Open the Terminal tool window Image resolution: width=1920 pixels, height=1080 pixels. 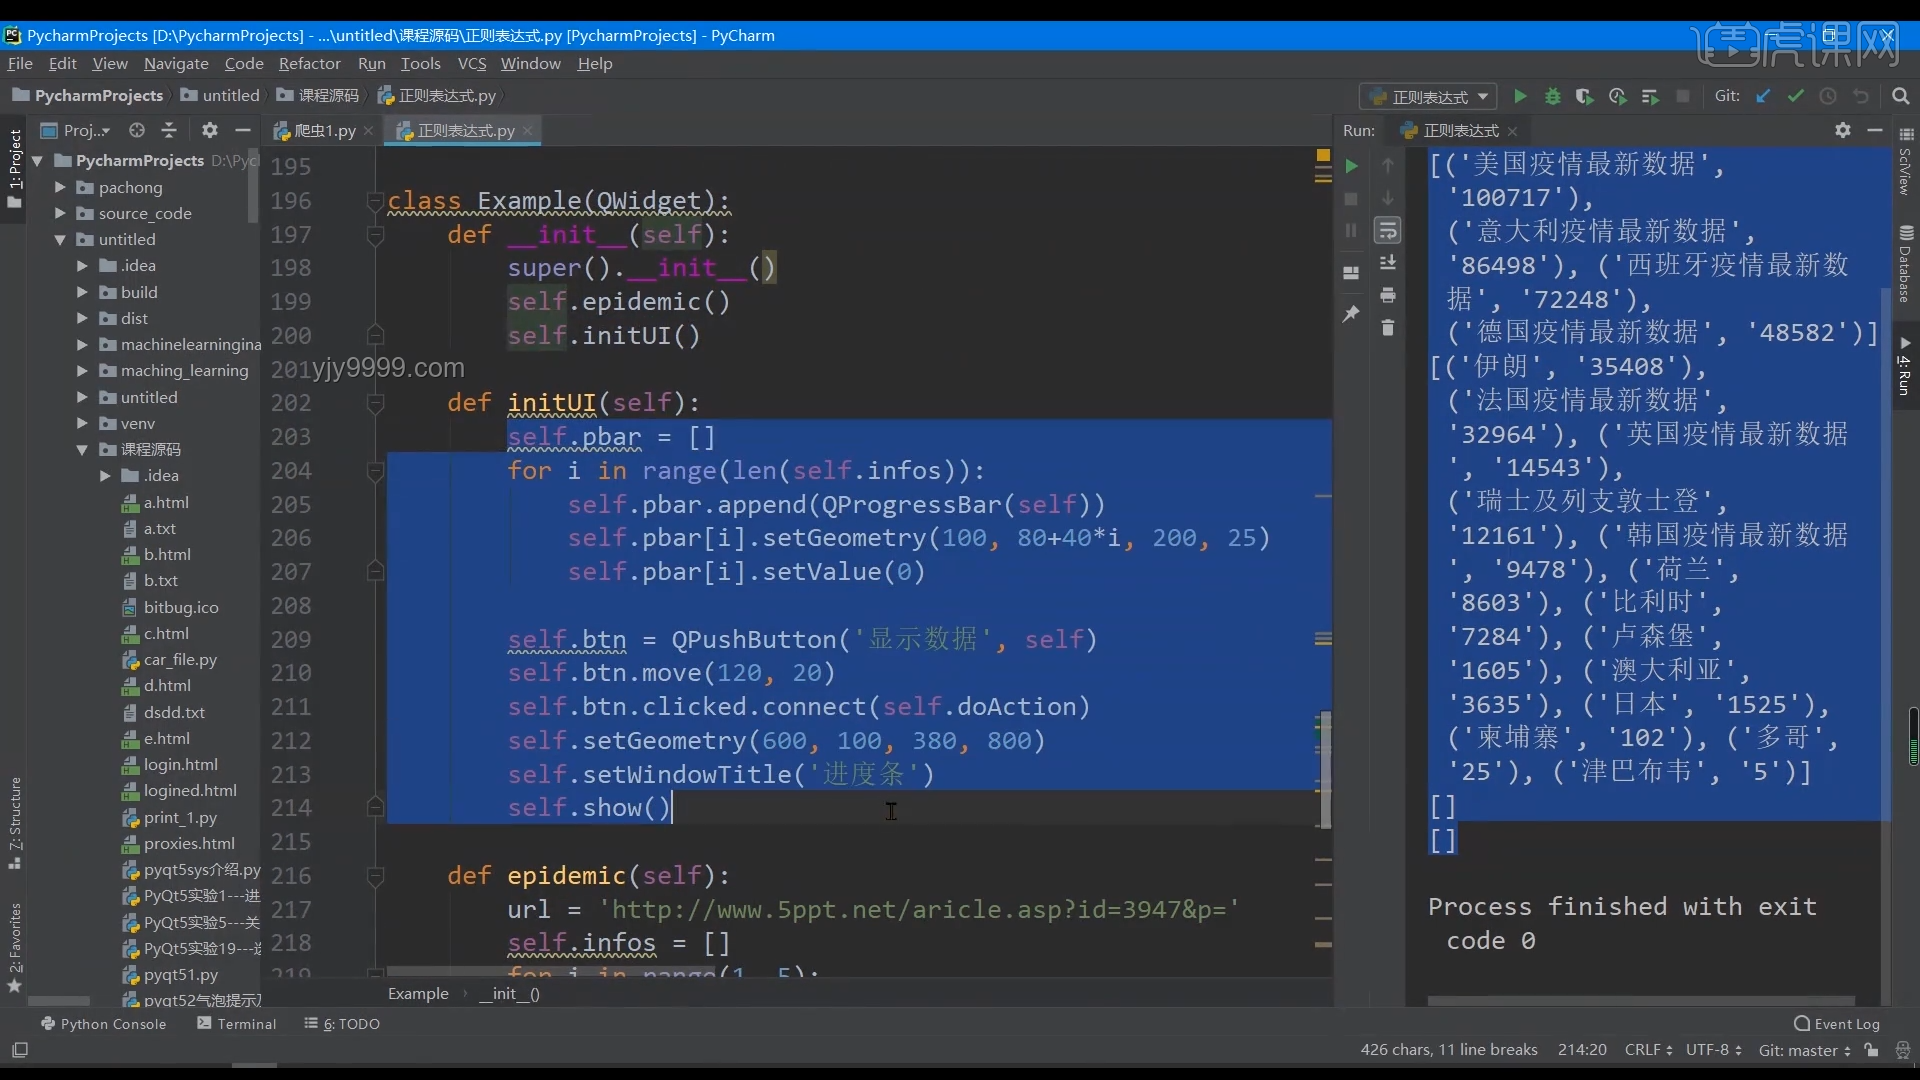[236, 1024]
